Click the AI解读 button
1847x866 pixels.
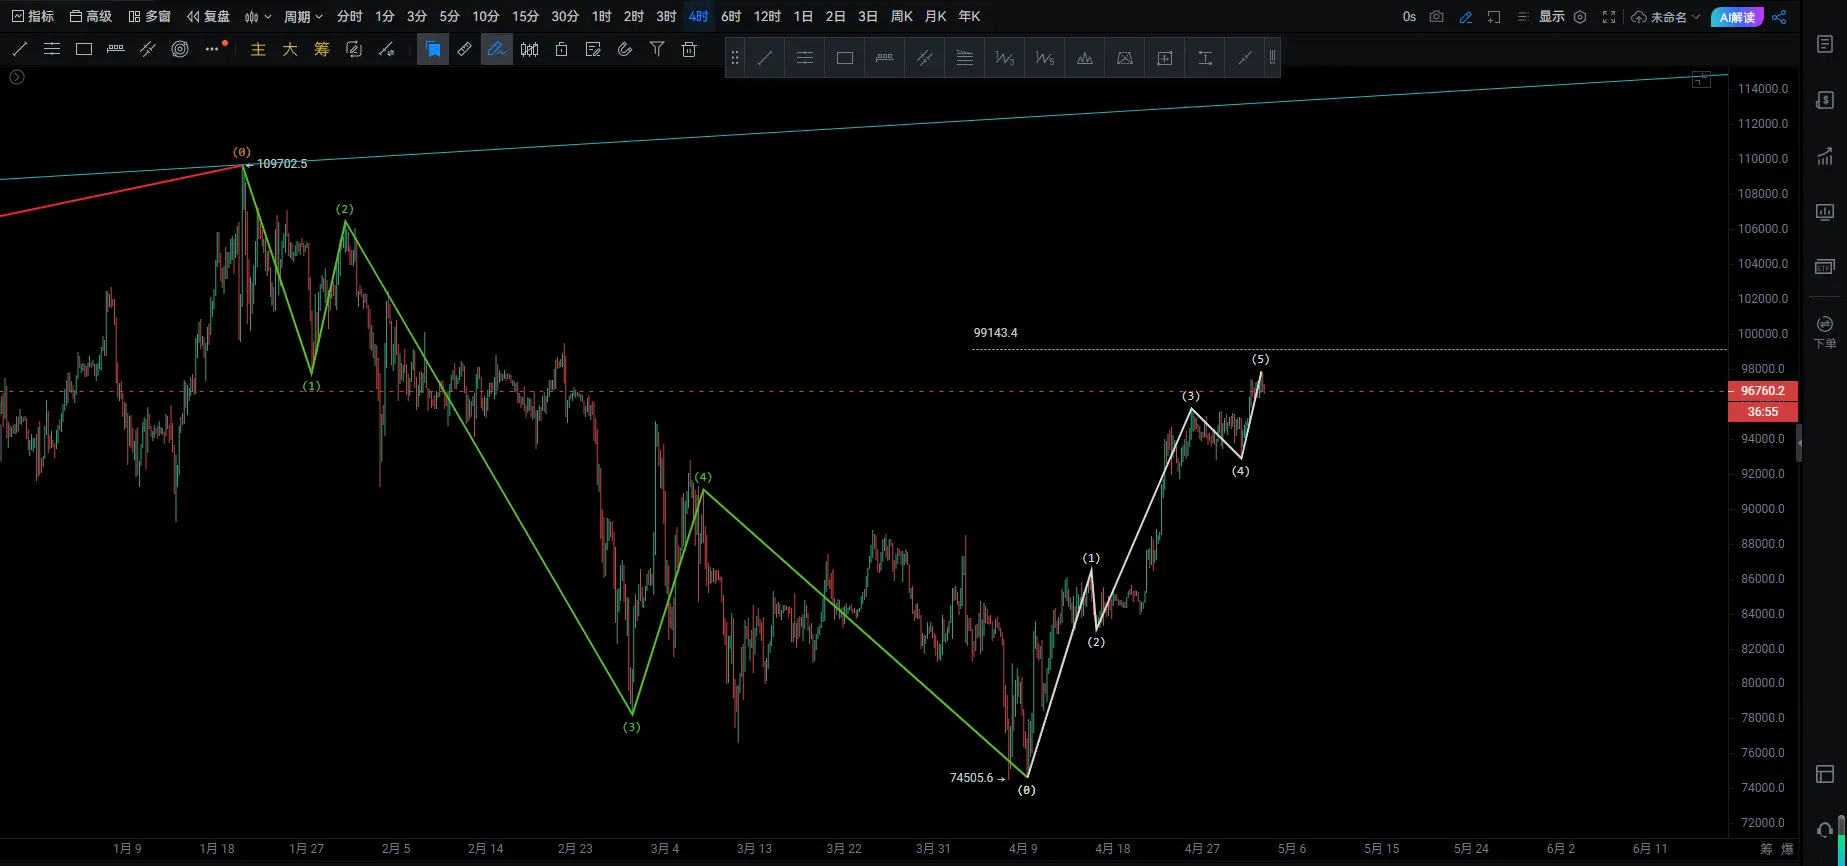coord(1737,17)
